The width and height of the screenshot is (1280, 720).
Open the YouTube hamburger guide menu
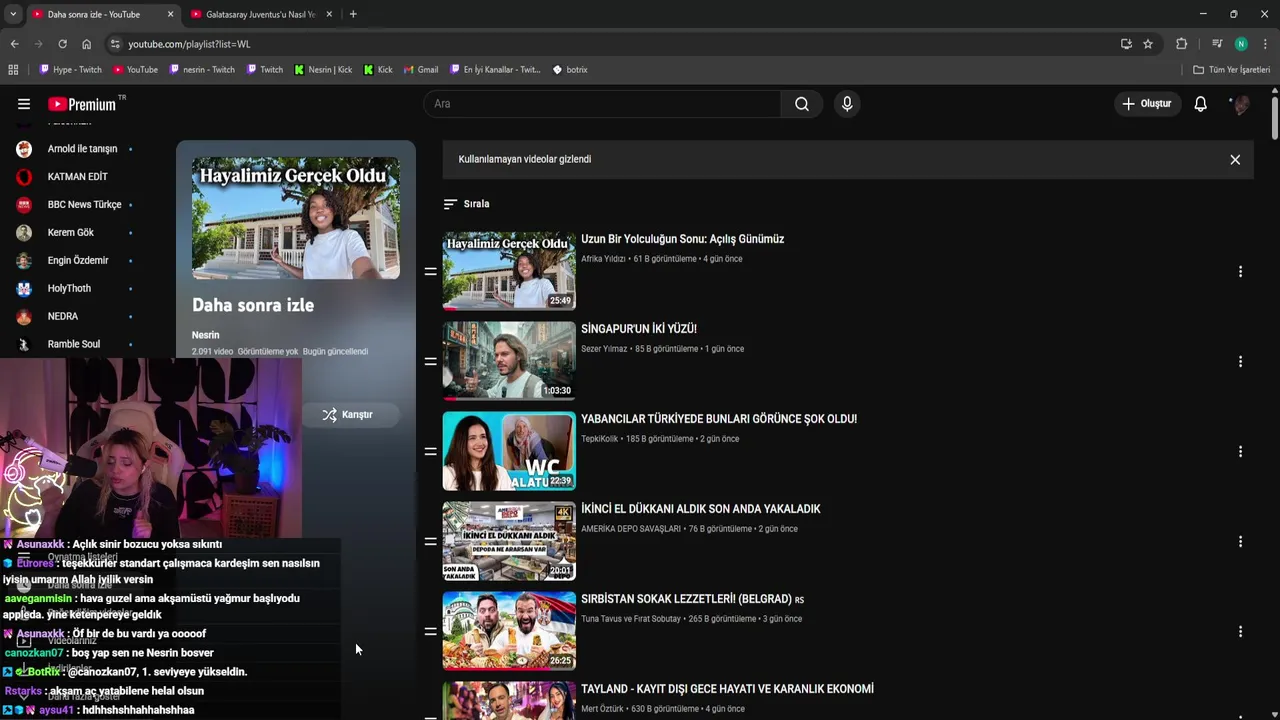pyautogui.click(x=24, y=104)
